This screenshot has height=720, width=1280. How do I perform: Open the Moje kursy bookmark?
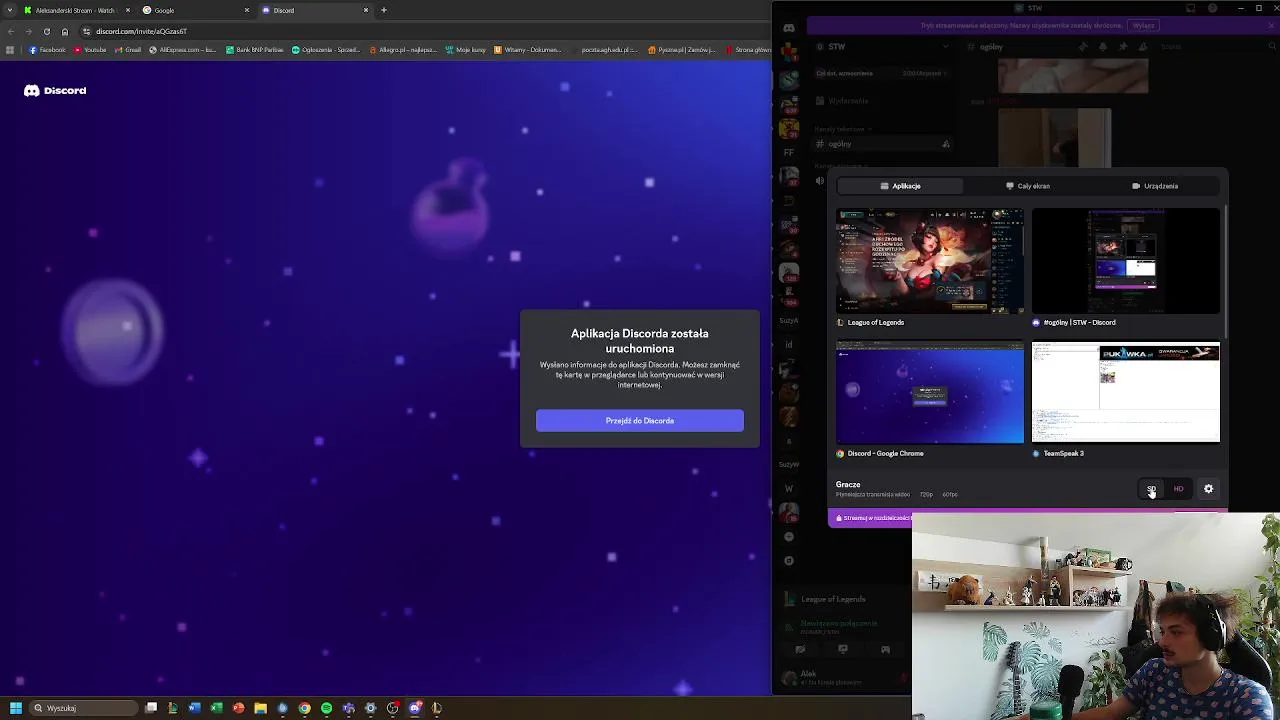pos(466,50)
